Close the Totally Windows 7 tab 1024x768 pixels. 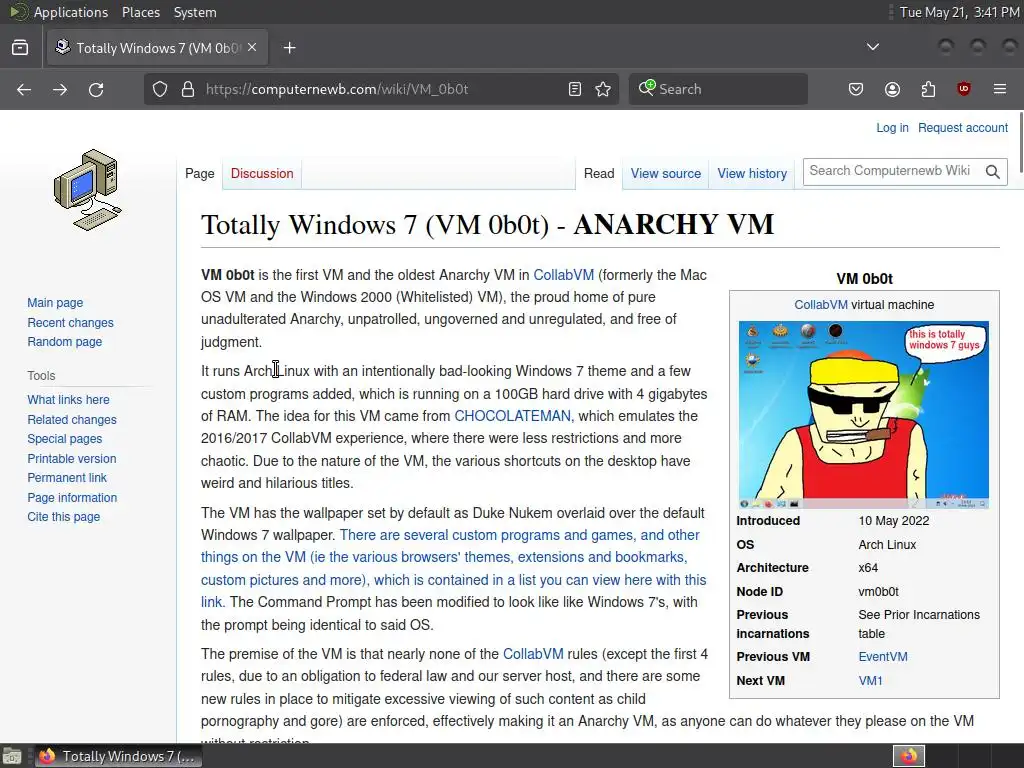click(252, 47)
